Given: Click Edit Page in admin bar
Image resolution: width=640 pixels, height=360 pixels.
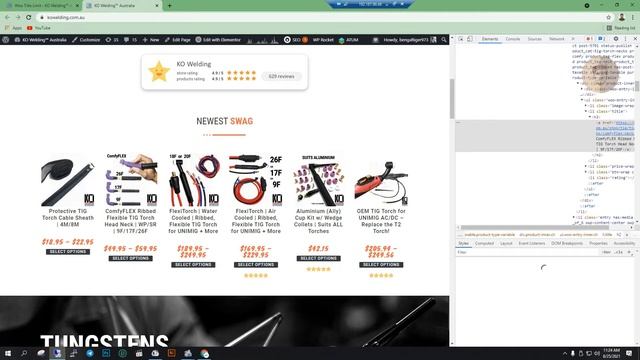Looking at the screenshot, I should (x=178, y=40).
